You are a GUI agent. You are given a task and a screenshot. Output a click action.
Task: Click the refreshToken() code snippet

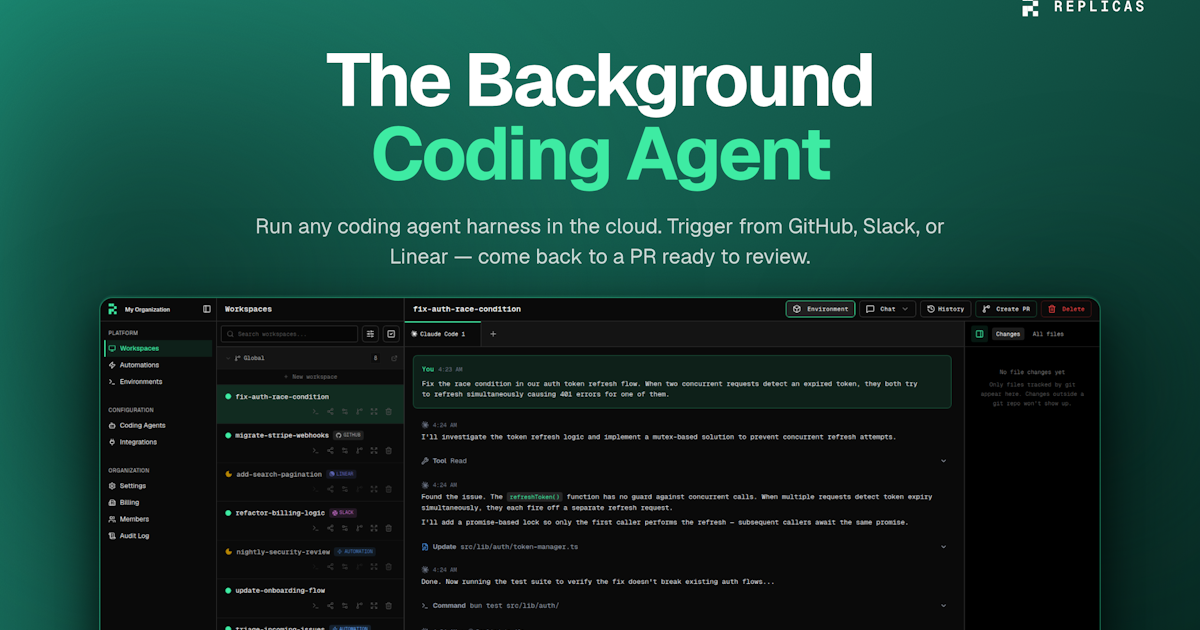click(535, 497)
